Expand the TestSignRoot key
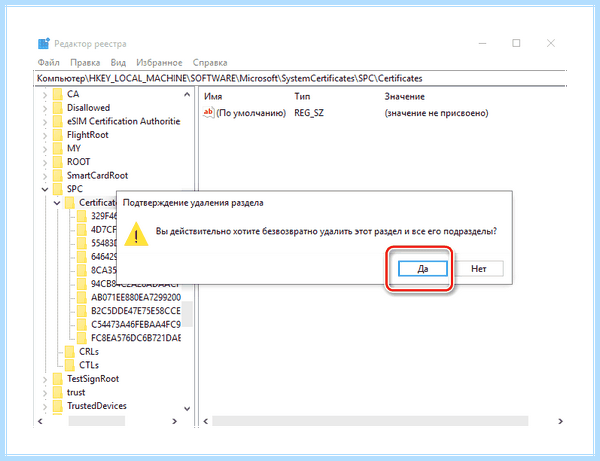The width and height of the screenshot is (600, 461). coord(45,380)
